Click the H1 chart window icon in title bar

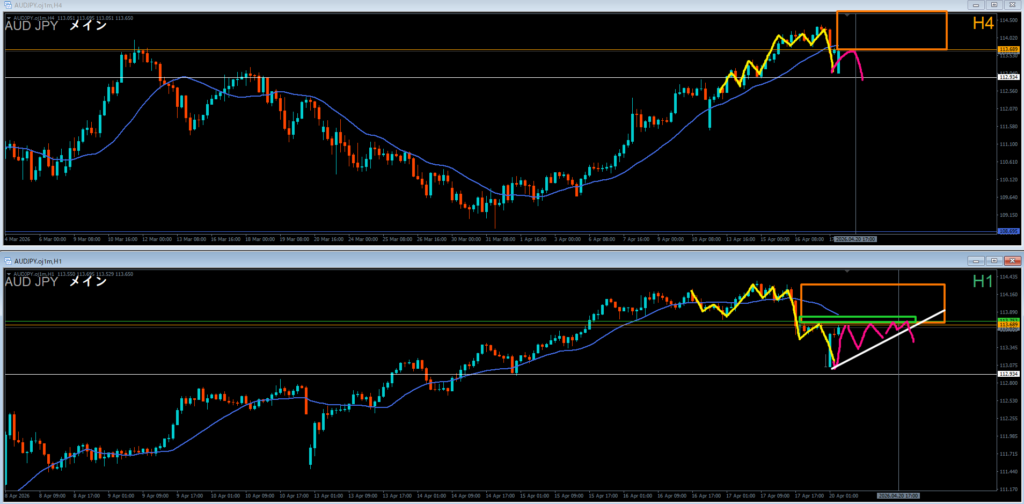tap(8, 261)
